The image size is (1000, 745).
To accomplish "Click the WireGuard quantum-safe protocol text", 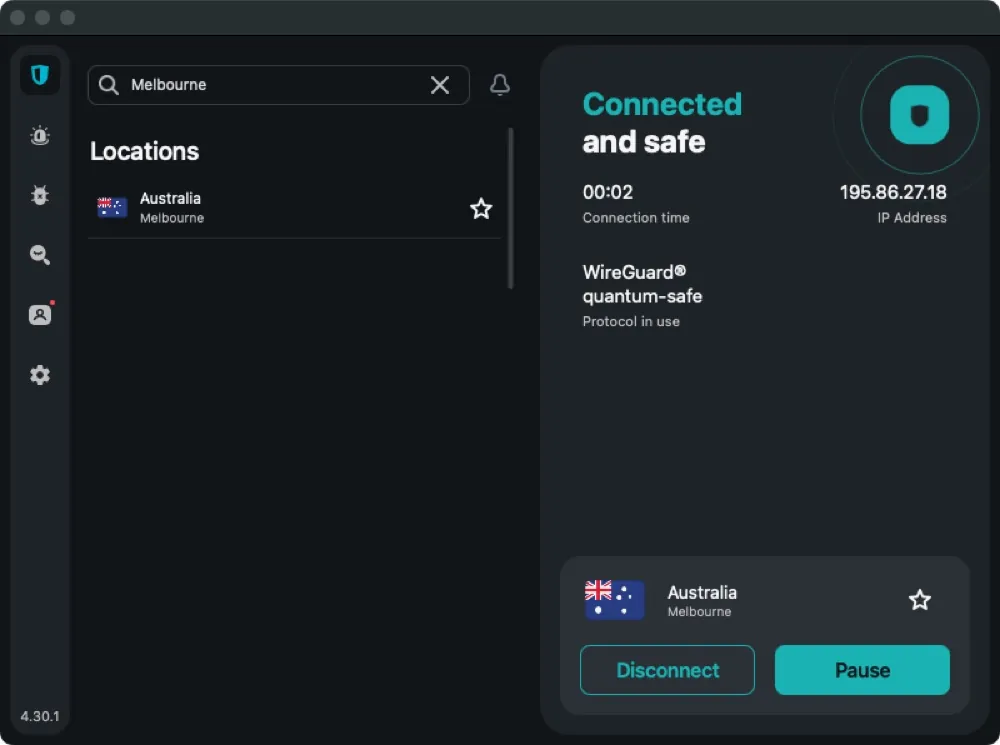I will click(642, 284).
